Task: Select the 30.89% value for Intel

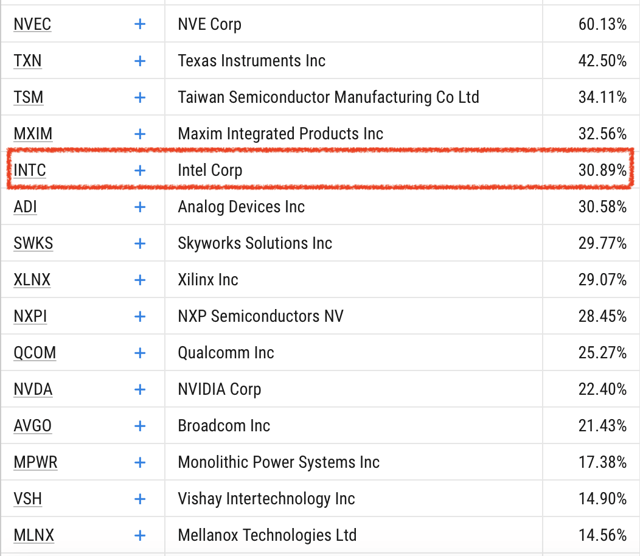Action: [x=602, y=170]
